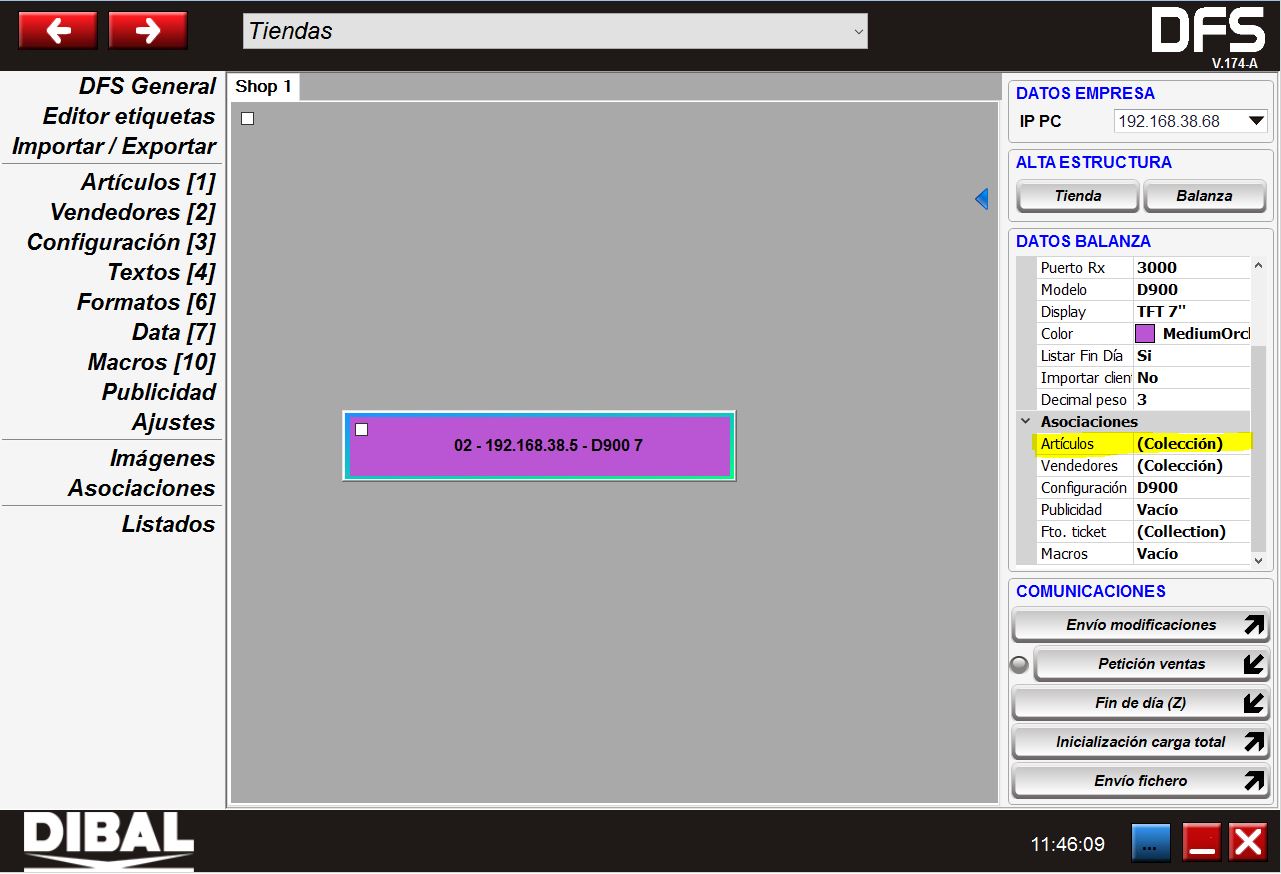Open Ajustes section

[x=173, y=422]
